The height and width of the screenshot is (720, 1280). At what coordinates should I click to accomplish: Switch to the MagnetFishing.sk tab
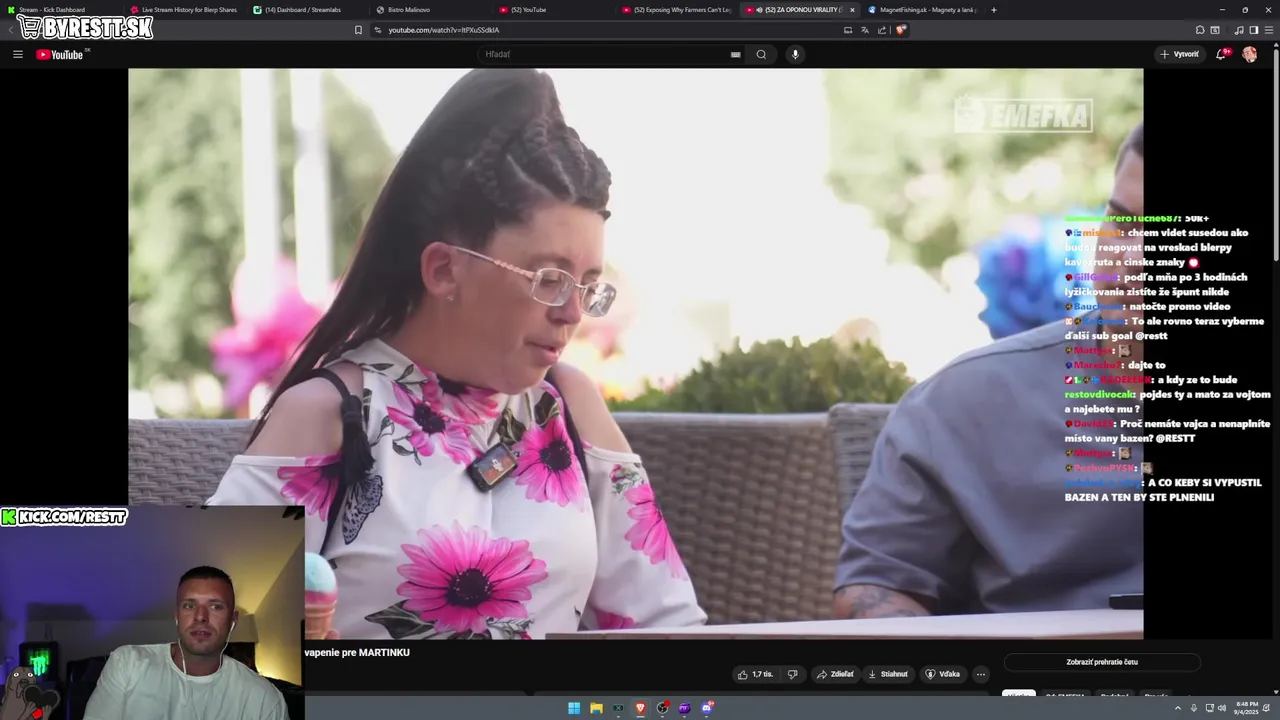point(923,10)
